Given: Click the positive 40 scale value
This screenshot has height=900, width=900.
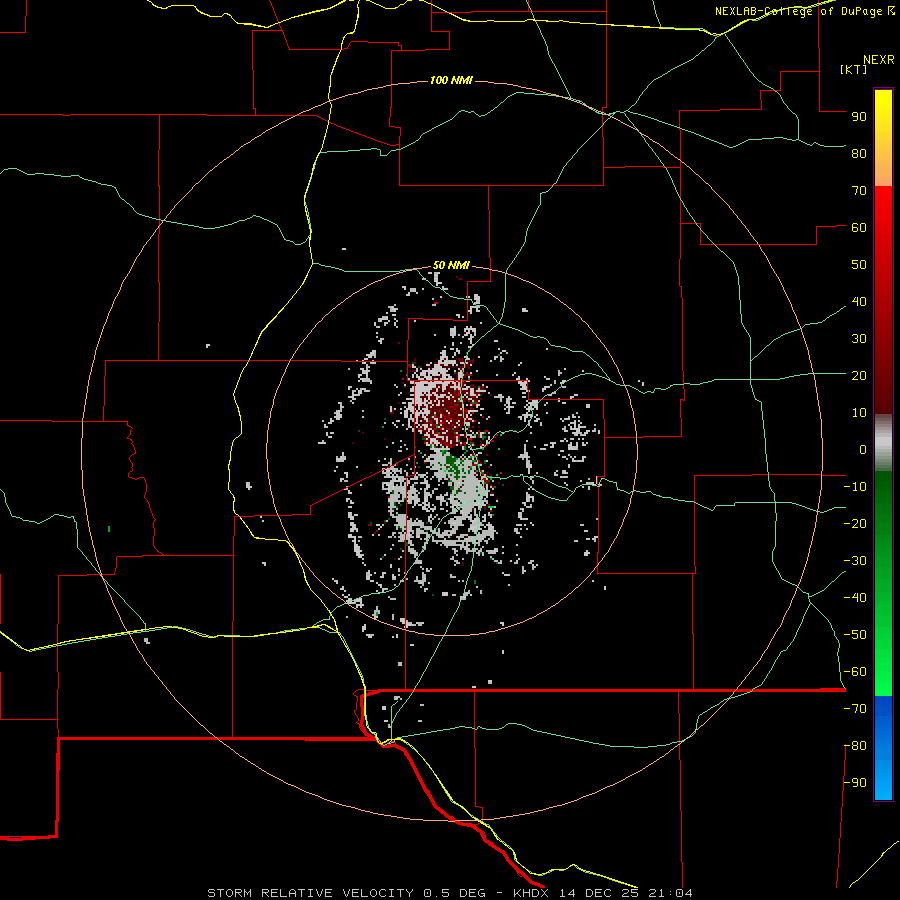Looking at the screenshot, I should click(859, 301).
